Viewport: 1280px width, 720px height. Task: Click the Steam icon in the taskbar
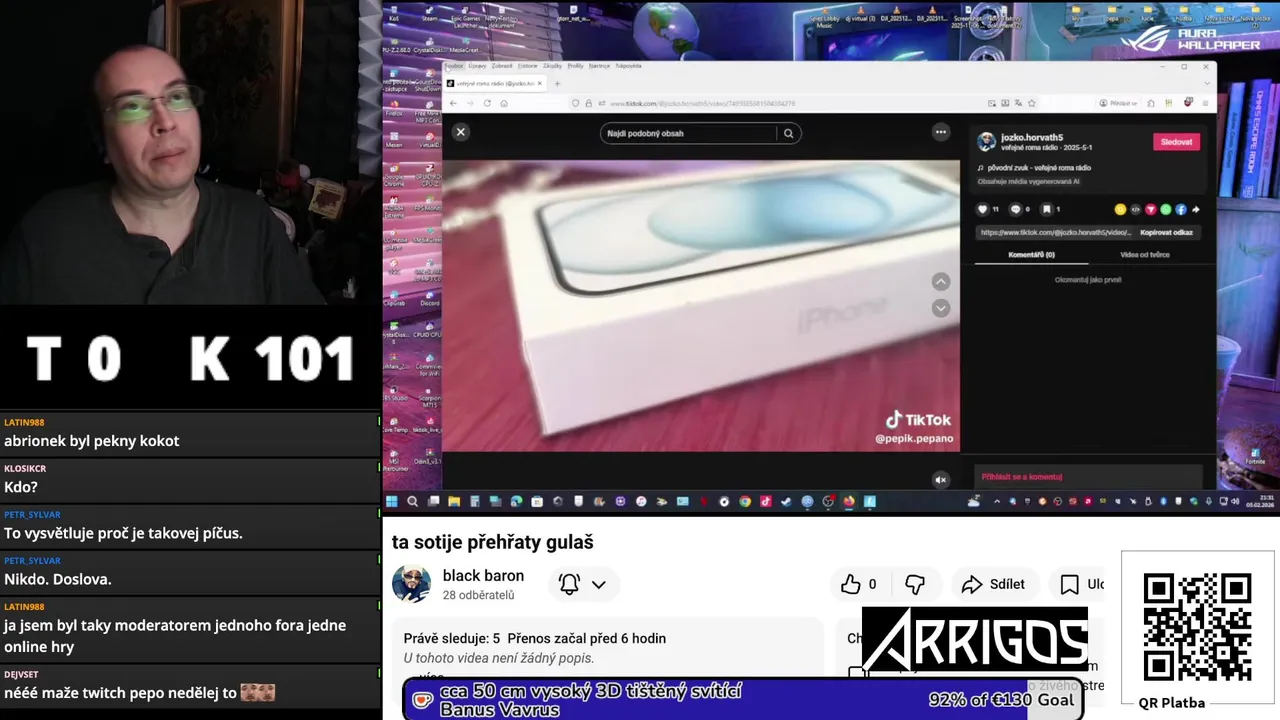point(786,501)
